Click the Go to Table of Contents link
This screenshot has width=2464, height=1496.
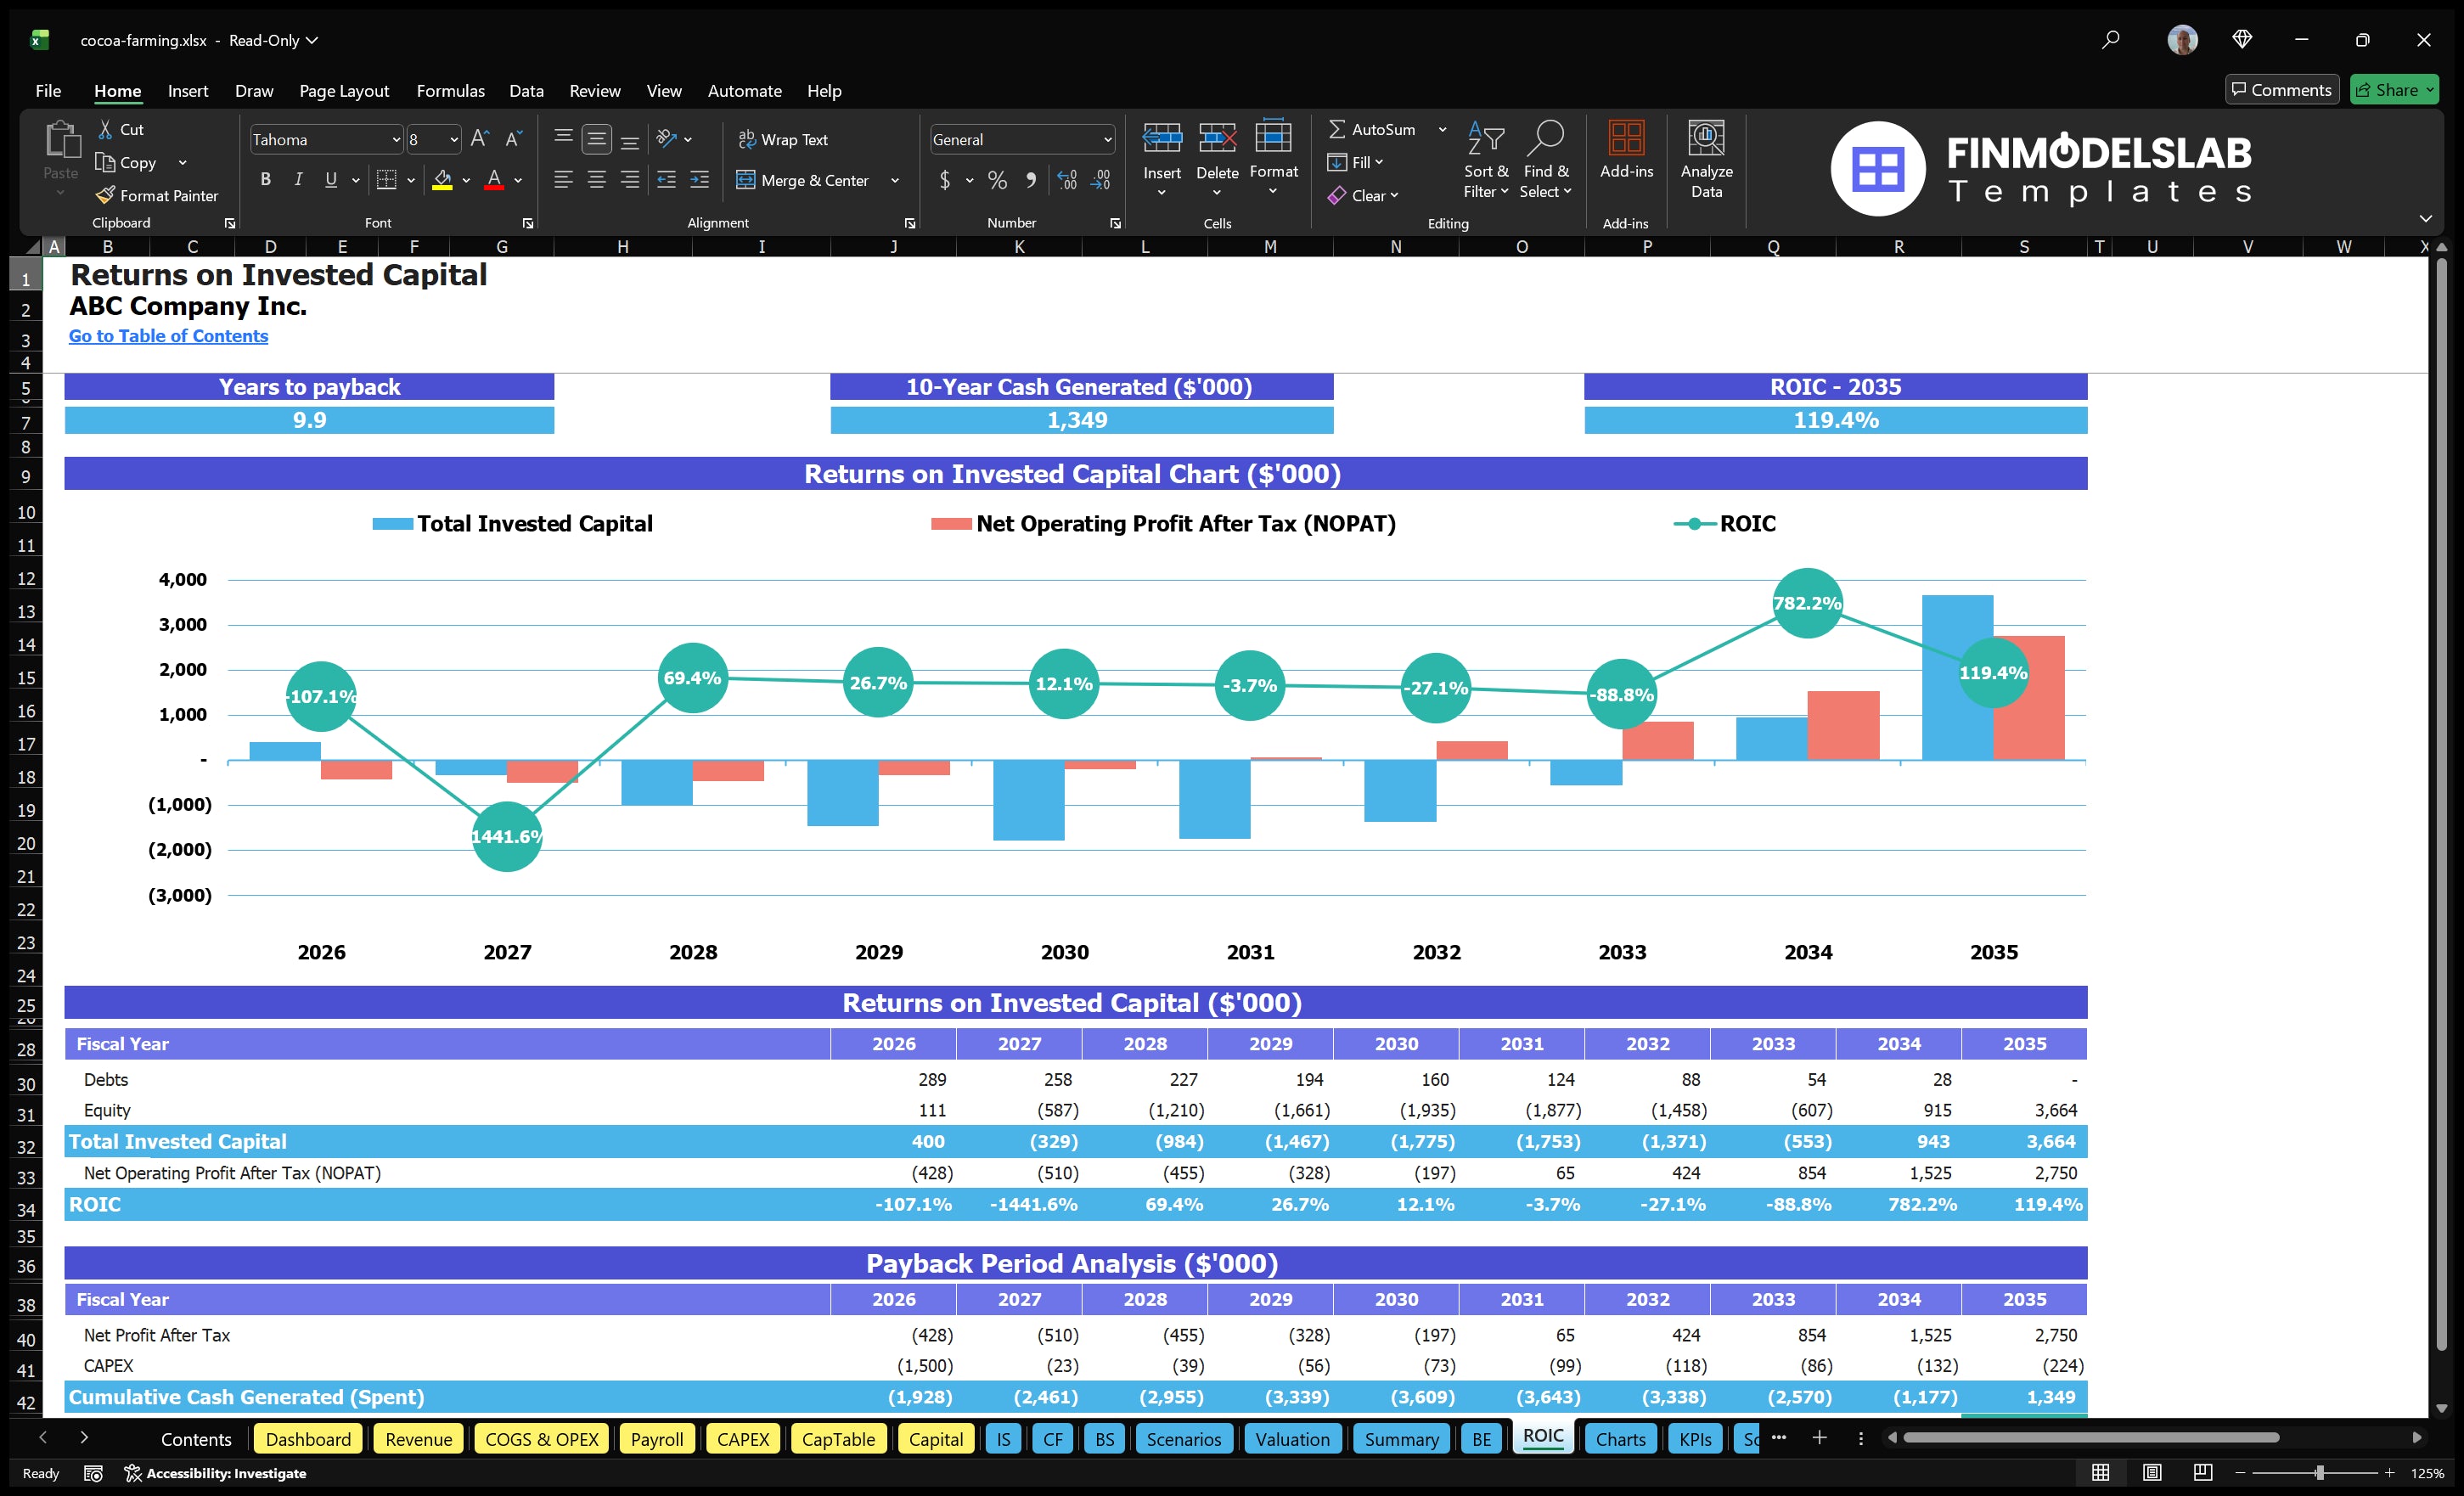coord(167,336)
